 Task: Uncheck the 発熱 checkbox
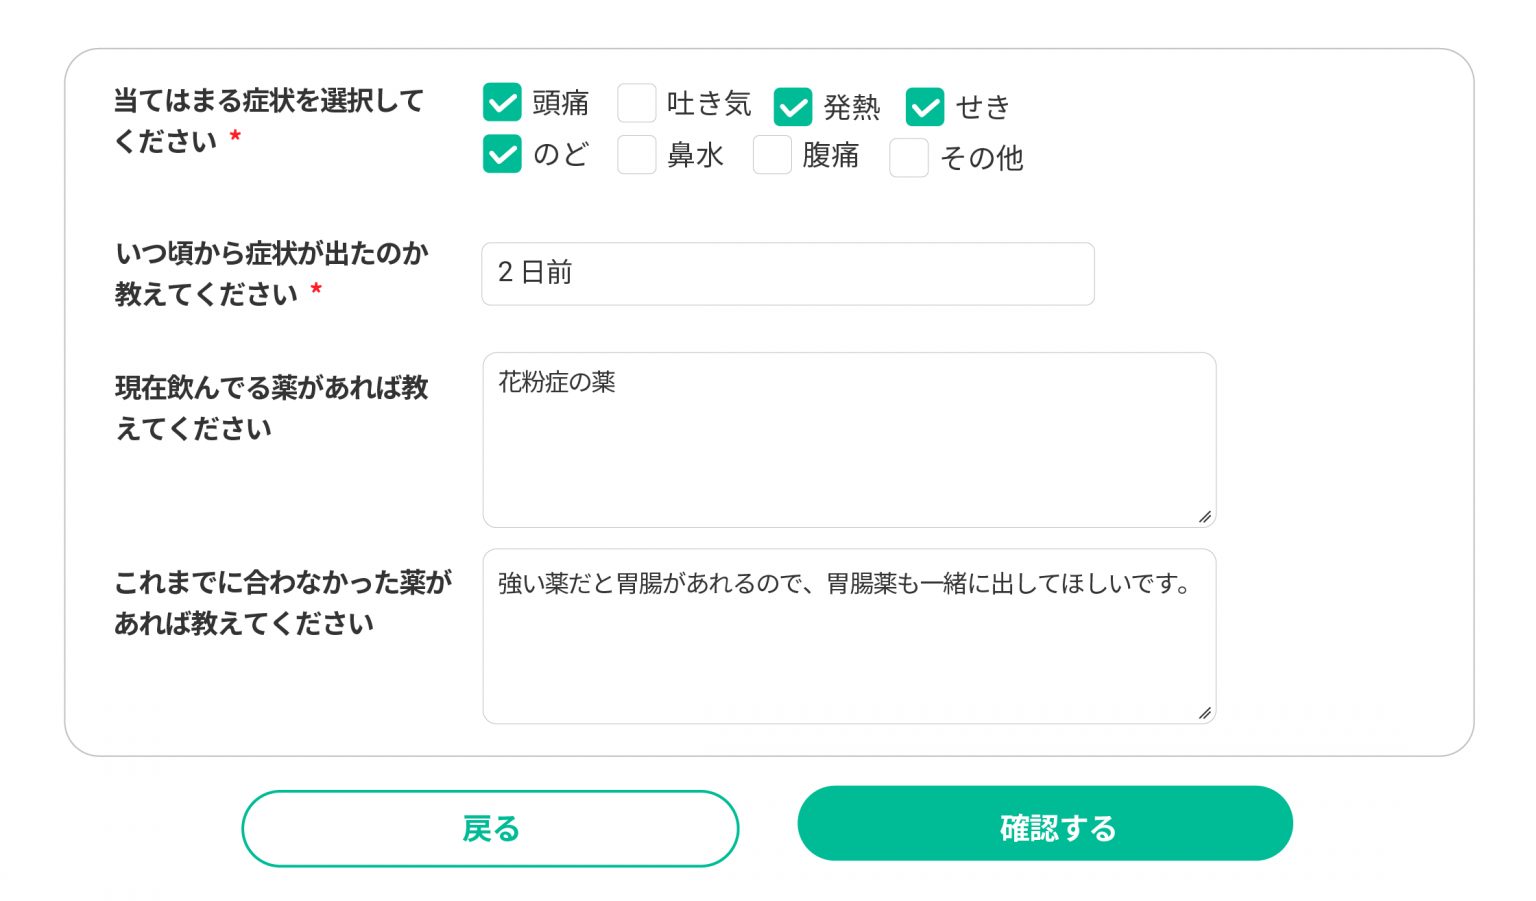coord(793,107)
